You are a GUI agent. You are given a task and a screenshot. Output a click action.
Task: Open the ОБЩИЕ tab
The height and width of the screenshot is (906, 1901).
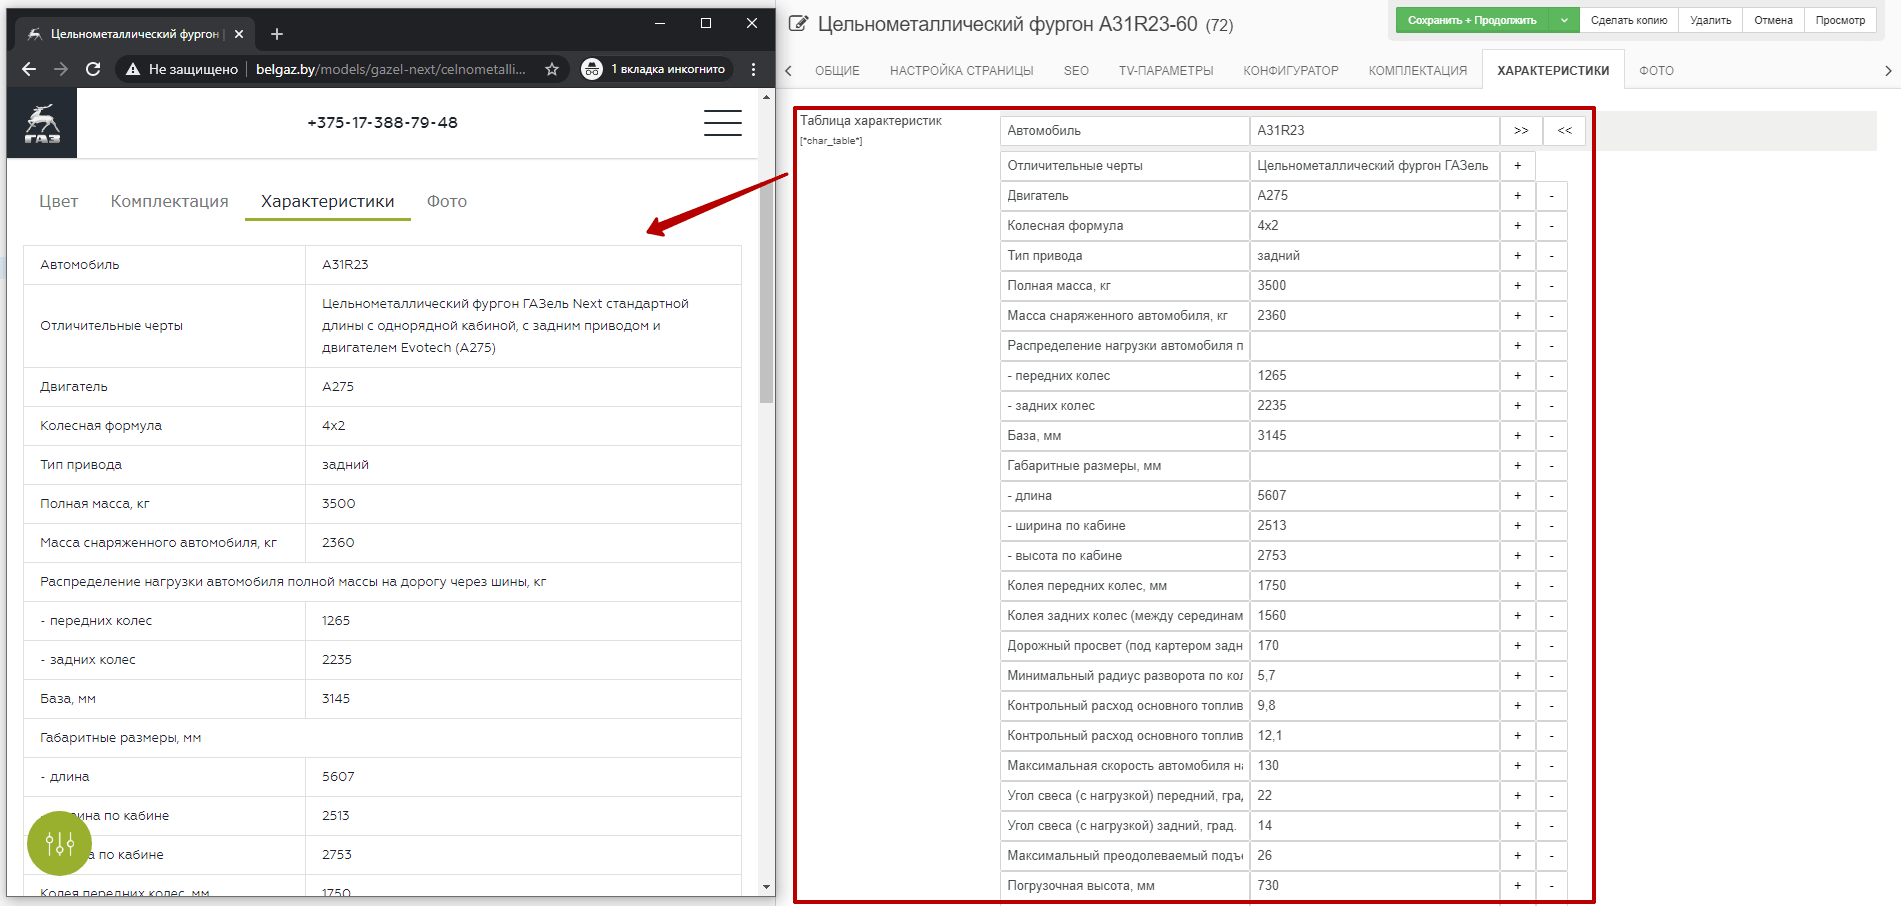coord(837,71)
